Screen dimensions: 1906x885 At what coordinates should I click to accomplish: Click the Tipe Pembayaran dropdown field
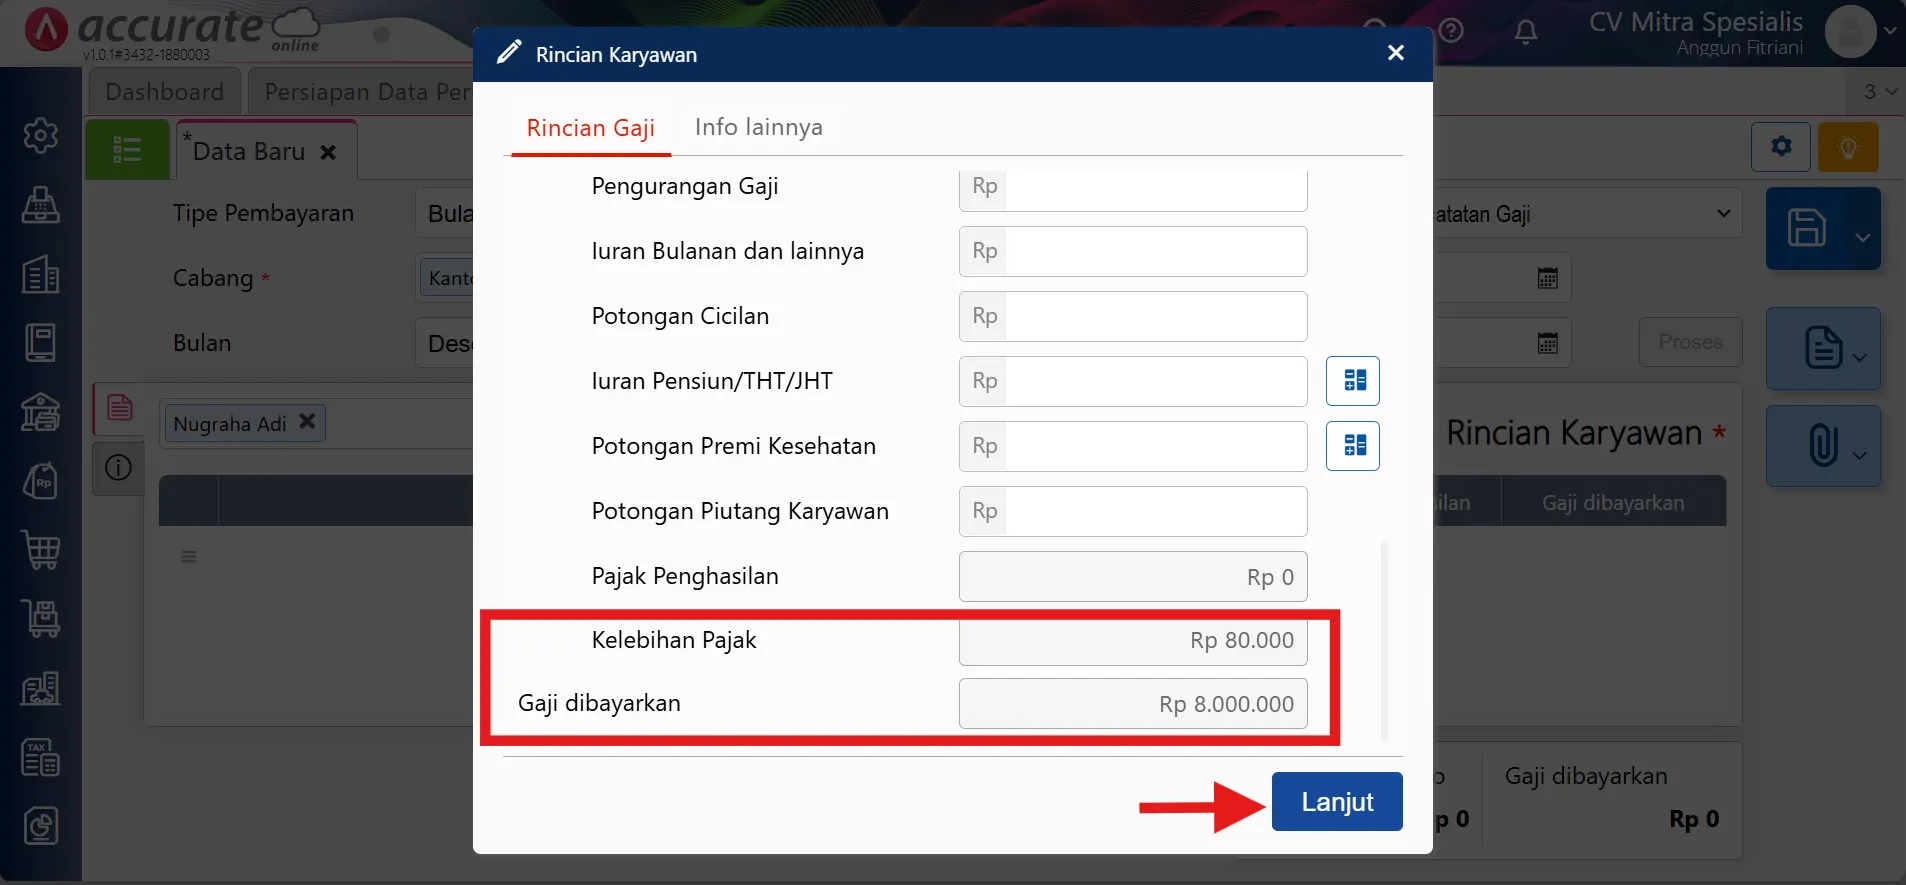[x=444, y=213]
